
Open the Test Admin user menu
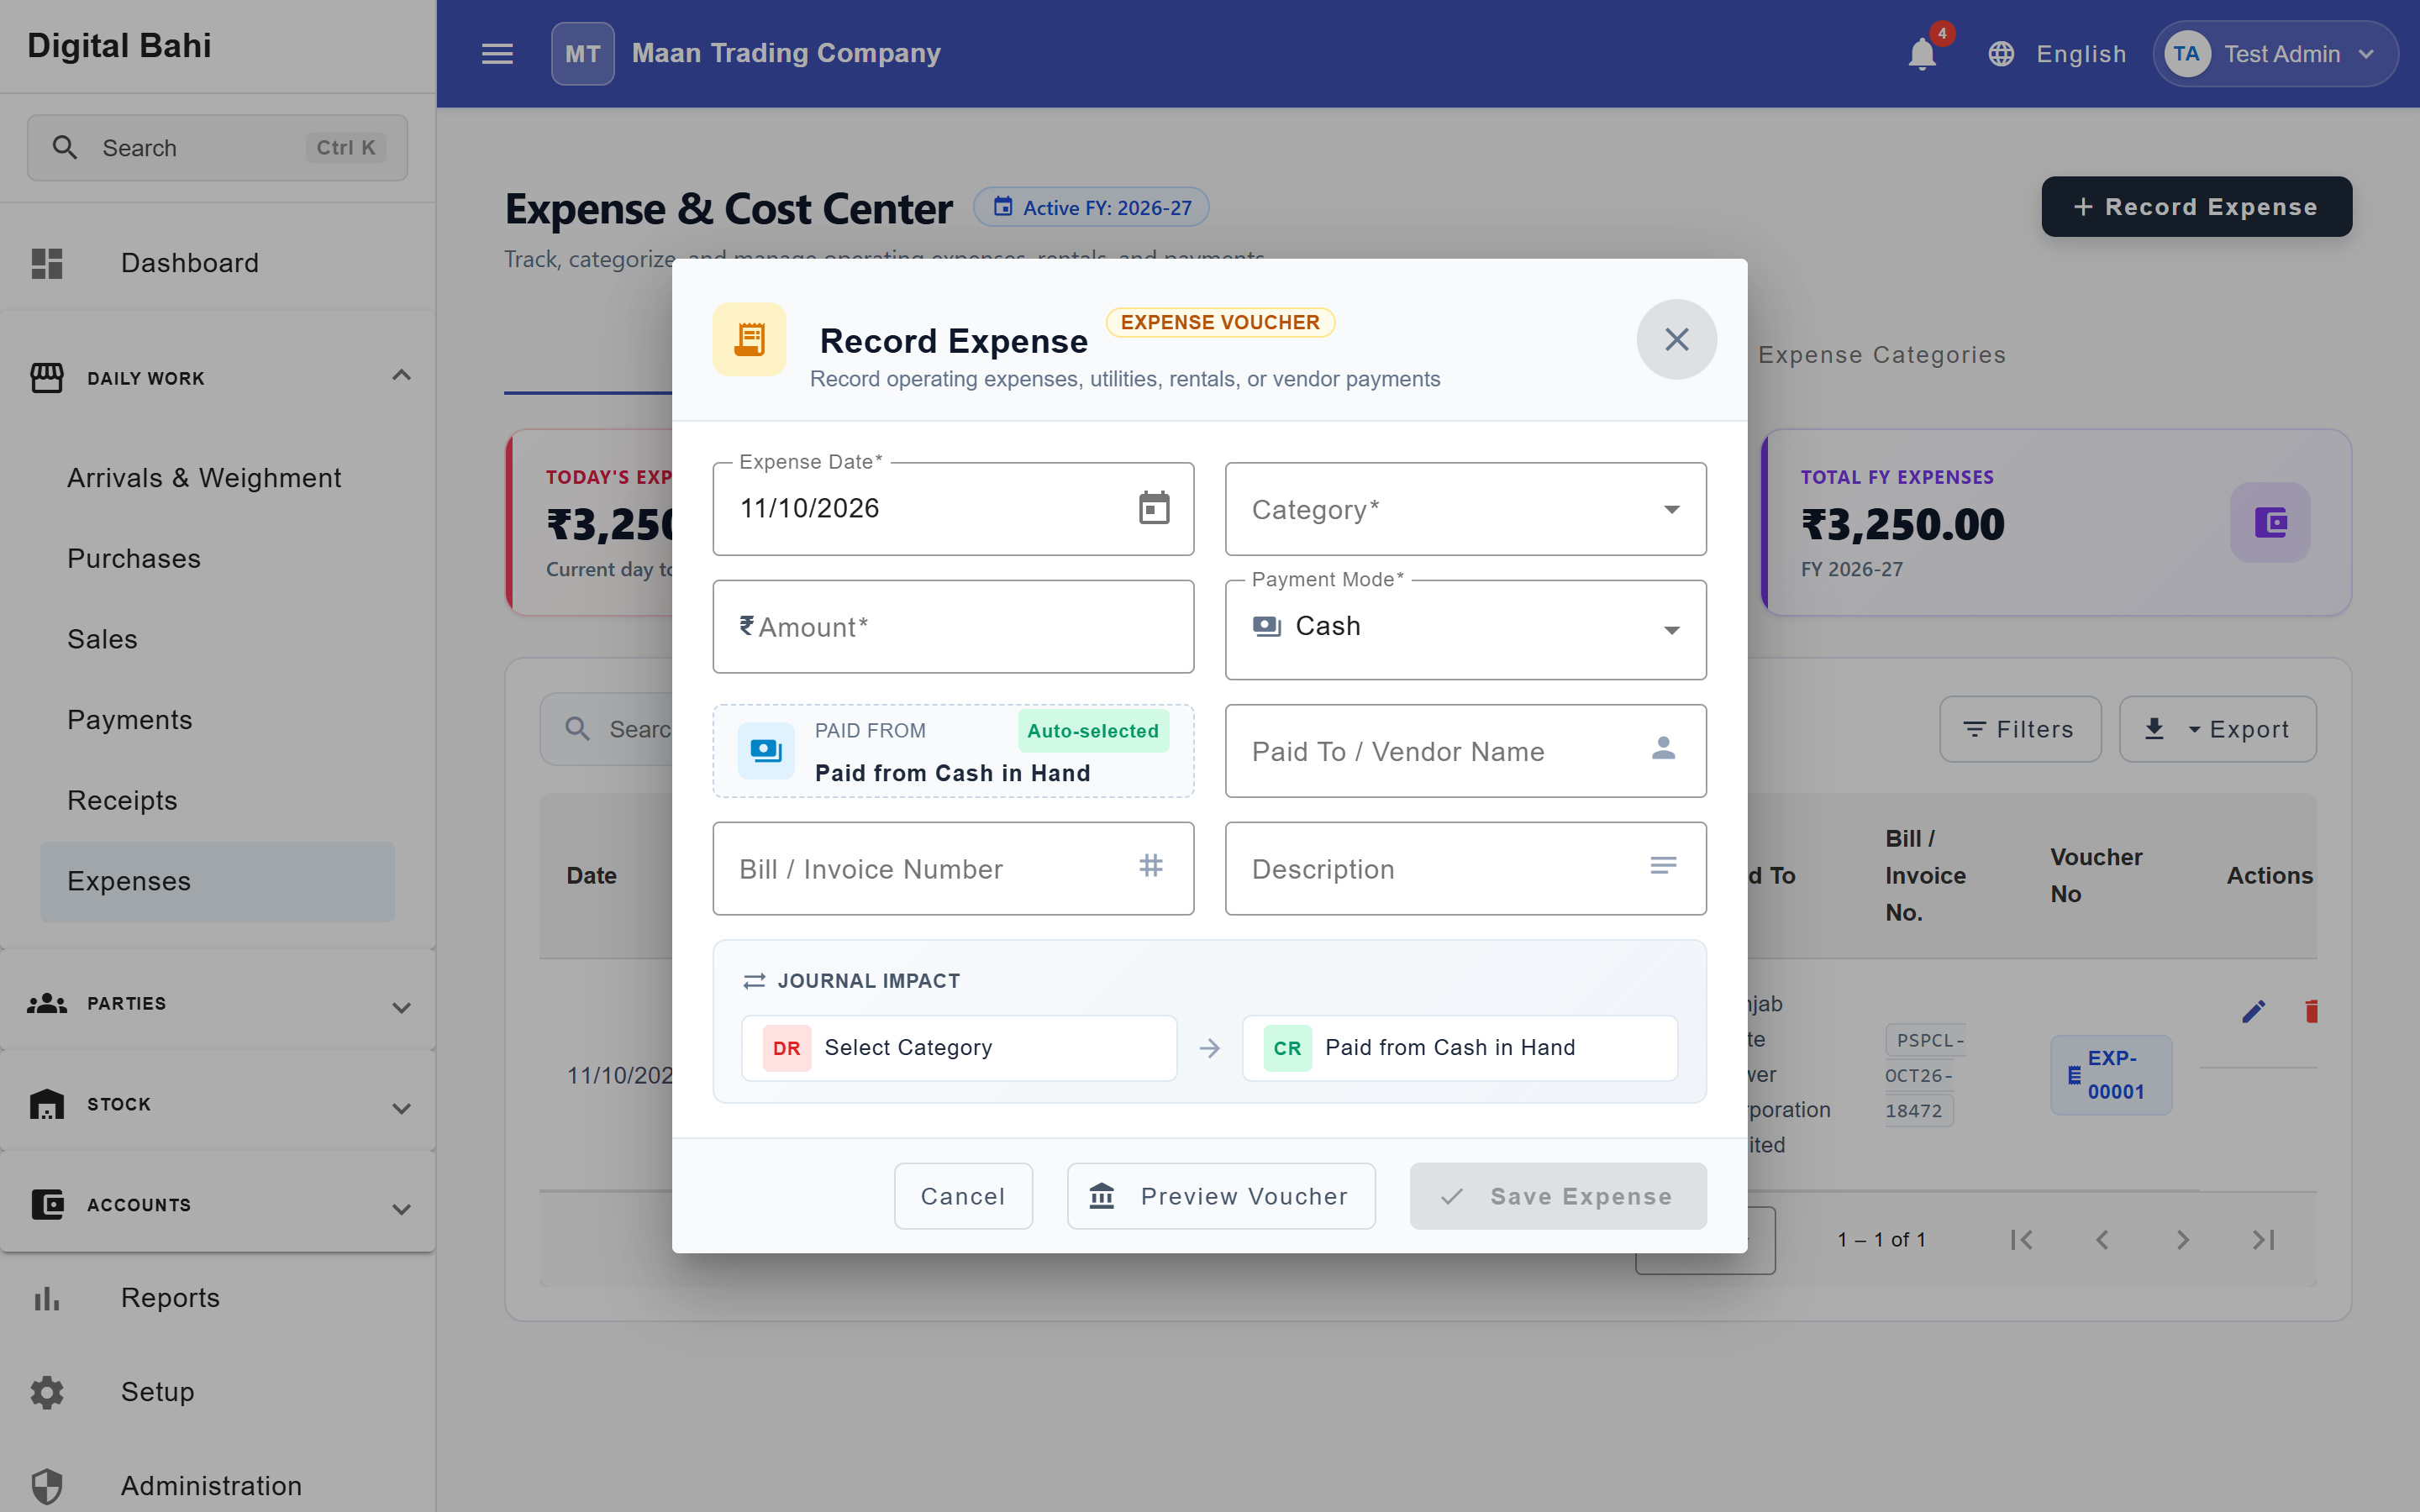click(x=2275, y=54)
